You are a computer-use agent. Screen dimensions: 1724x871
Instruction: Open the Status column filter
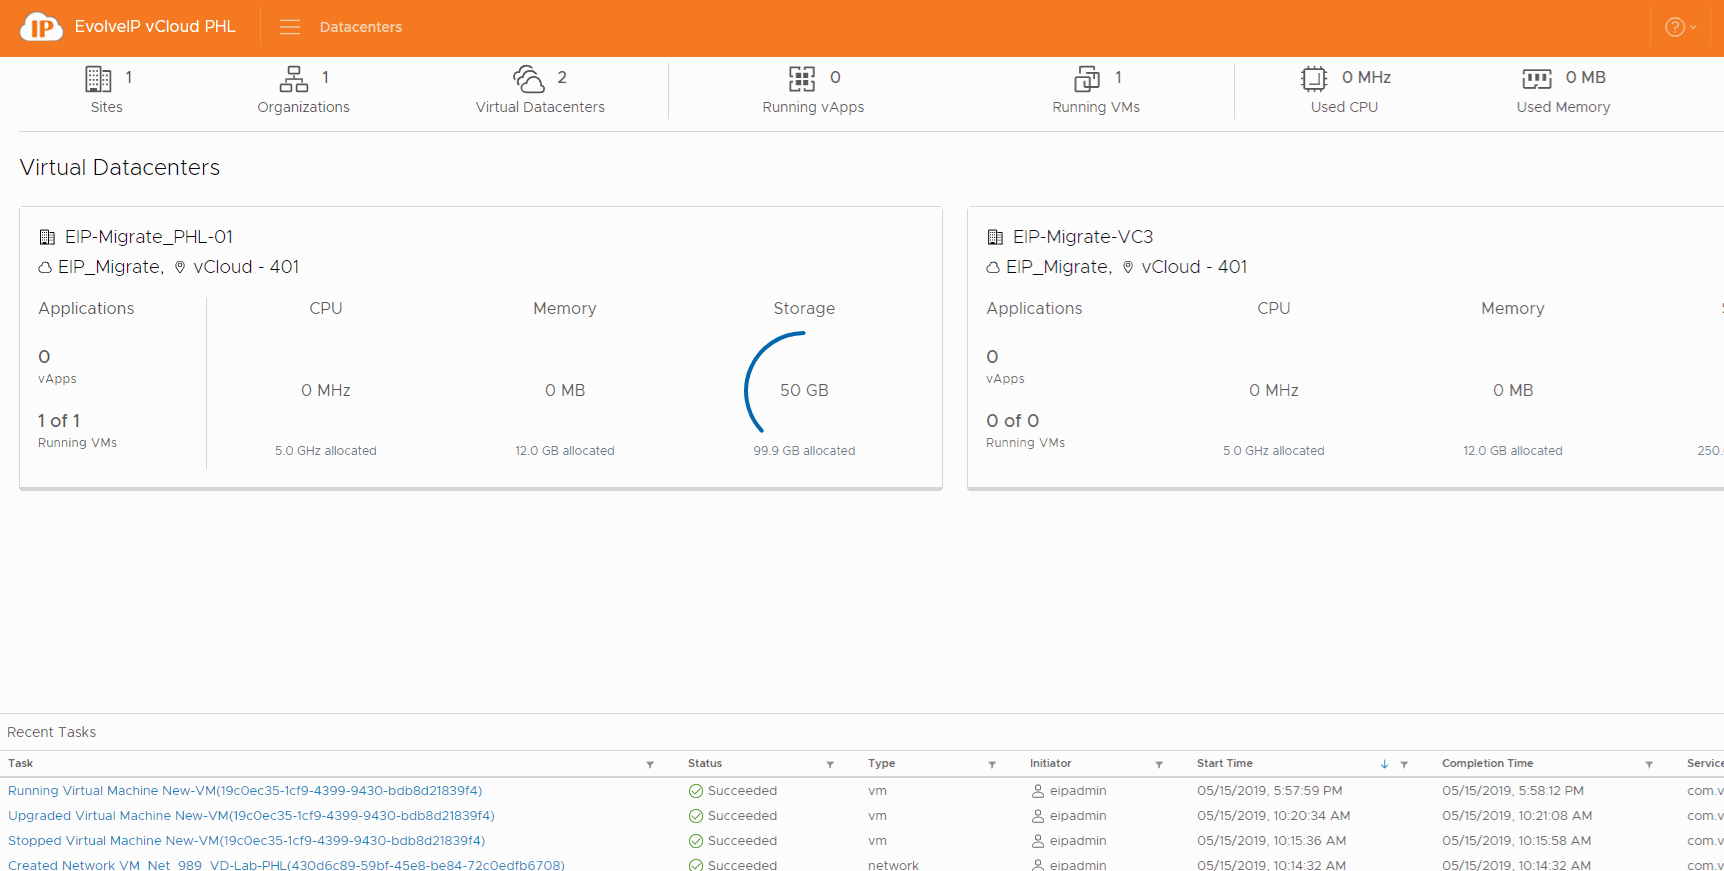(830, 765)
